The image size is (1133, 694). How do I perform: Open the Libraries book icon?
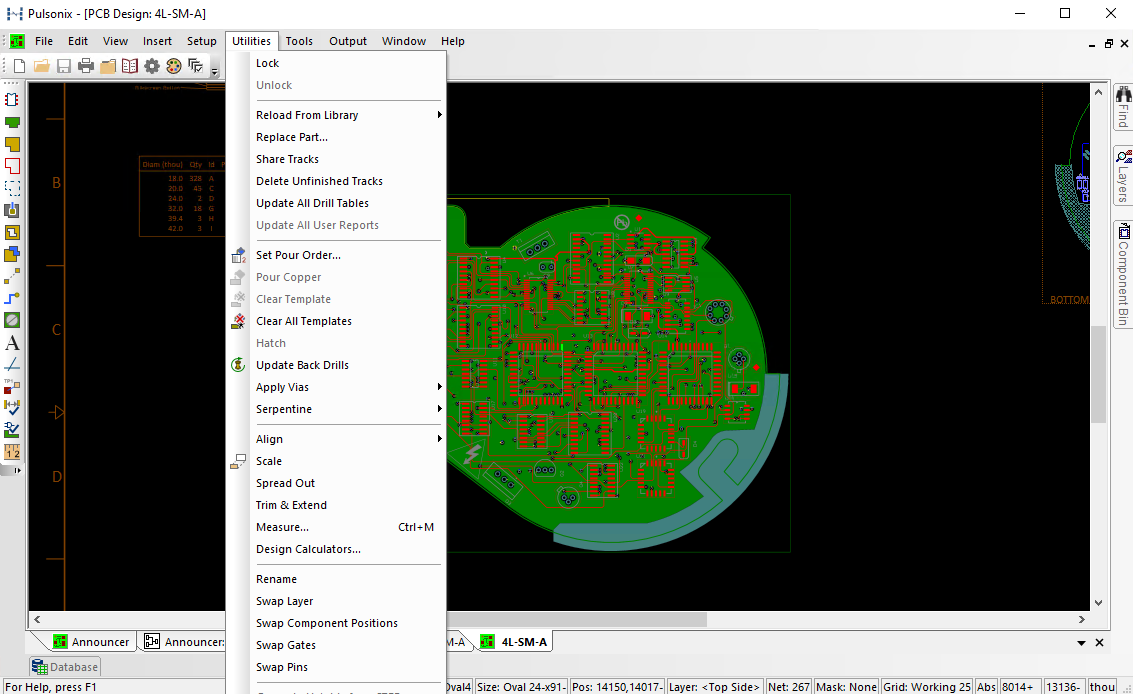pos(129,67)
